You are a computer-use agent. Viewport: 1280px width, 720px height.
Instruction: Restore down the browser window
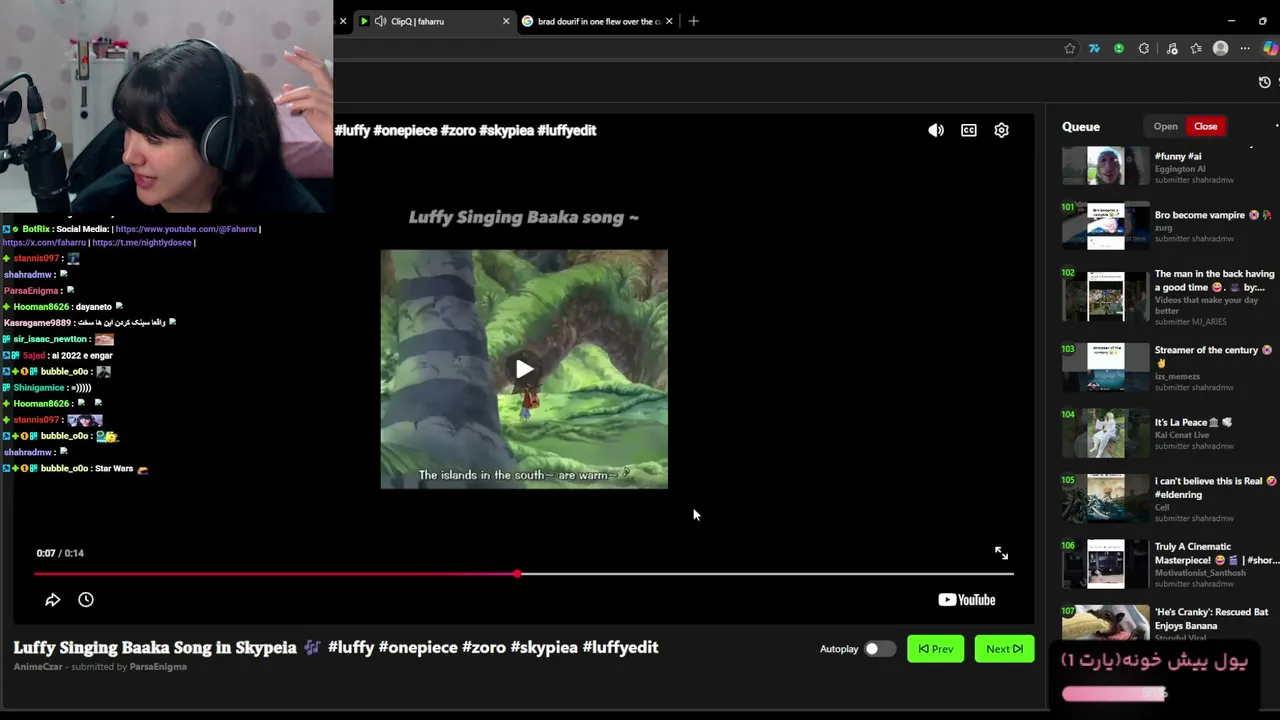pyautogui.click(x=1262, y=21)
